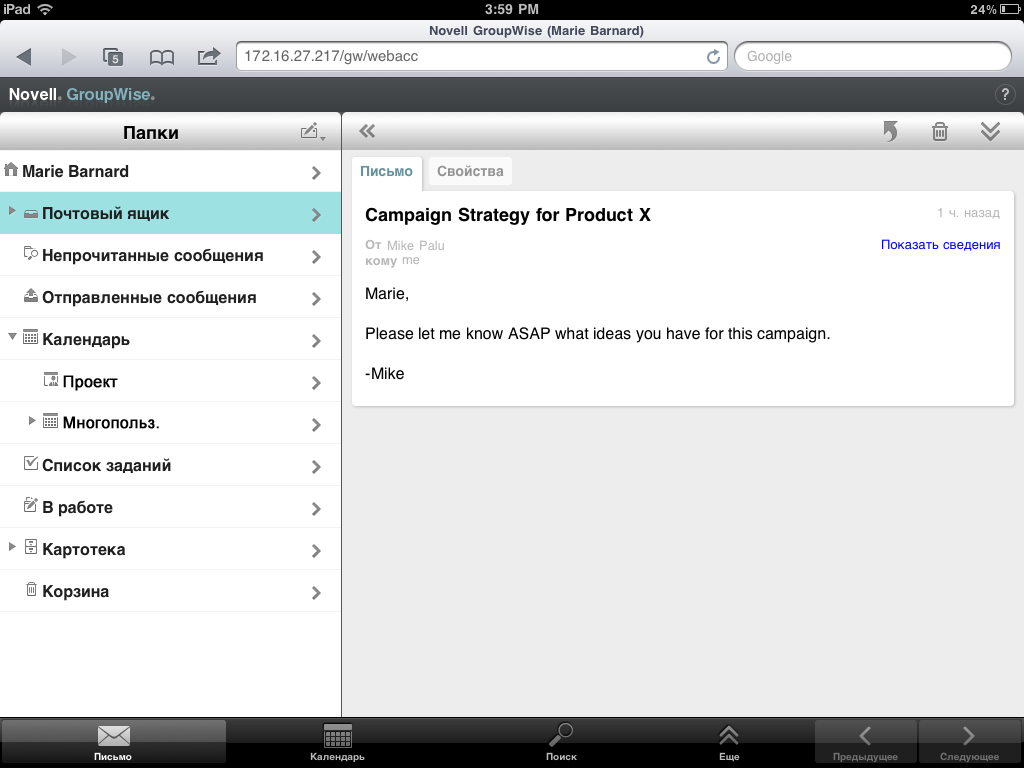Select Письмо in bottom navigation bar
1024x768 pixels.
coord(113,742)
